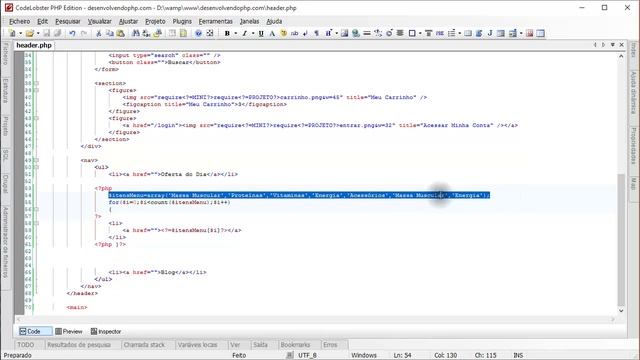Click the non-breaking space nb icon

294,33
